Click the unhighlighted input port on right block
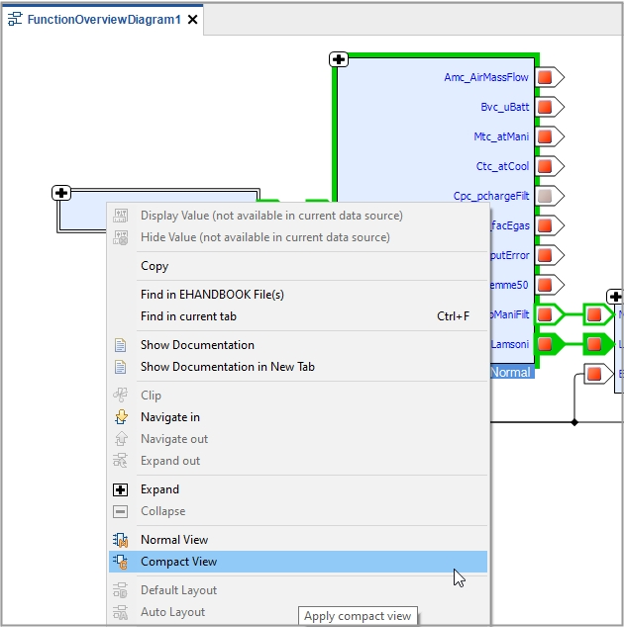 pos(598,374)
